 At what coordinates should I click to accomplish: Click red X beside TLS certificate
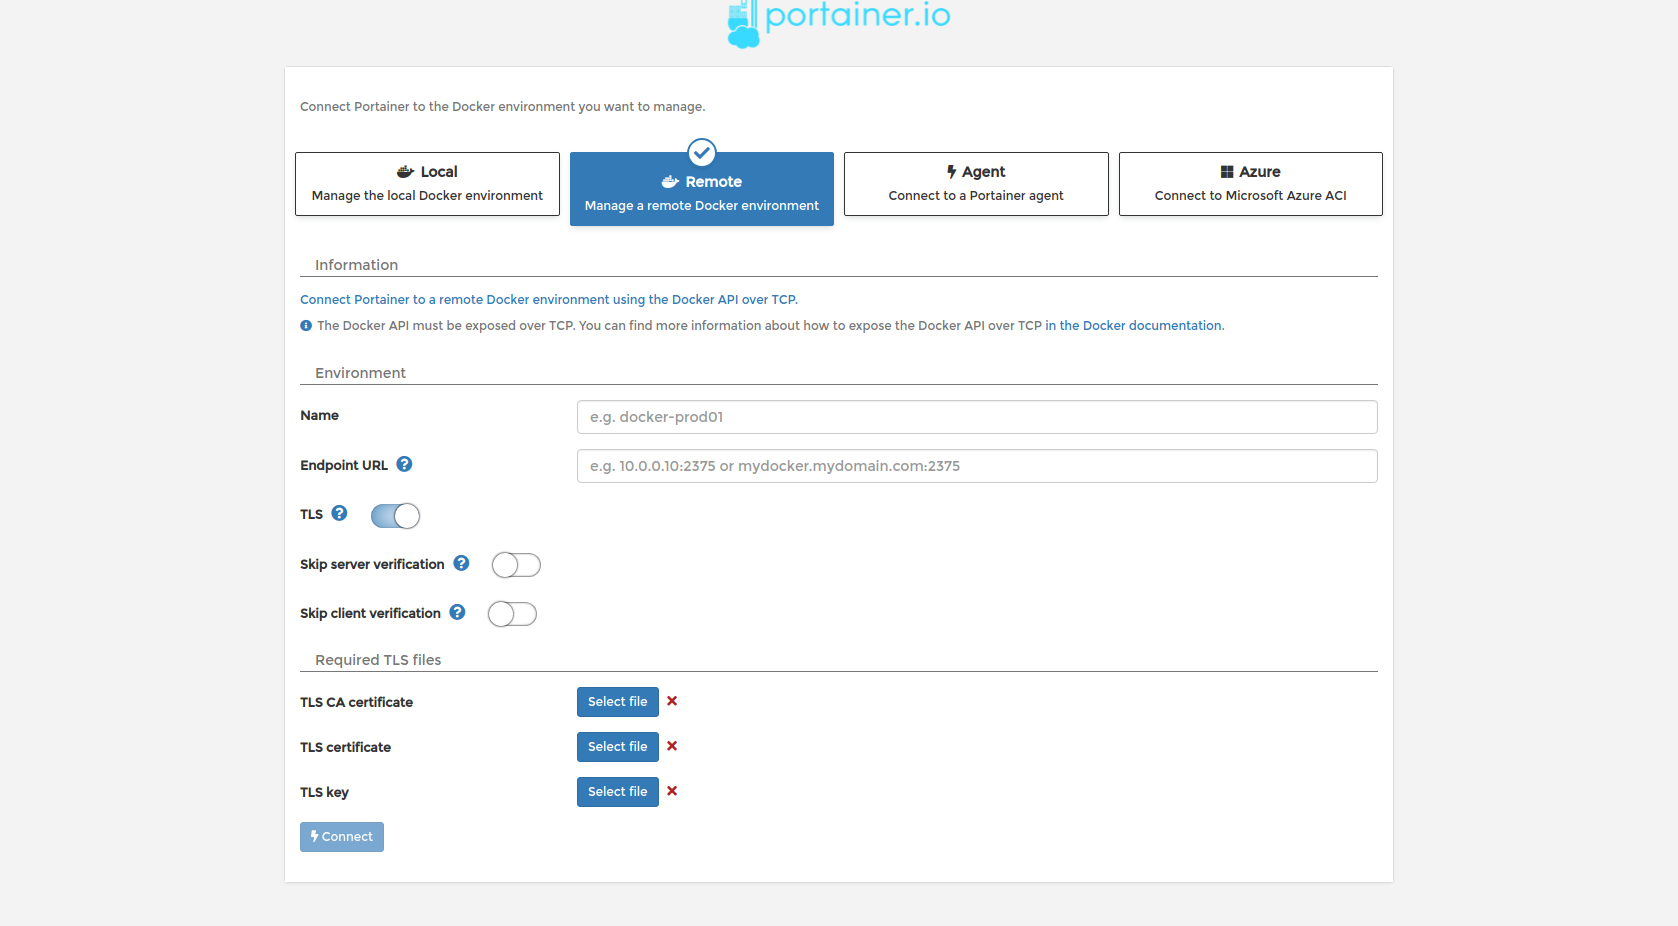(x=672, y=746)
